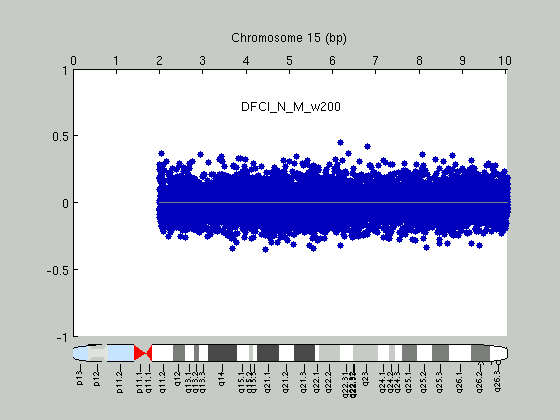
Task: Select the dark q14 band on ideogram
Action: click(222, 353)
